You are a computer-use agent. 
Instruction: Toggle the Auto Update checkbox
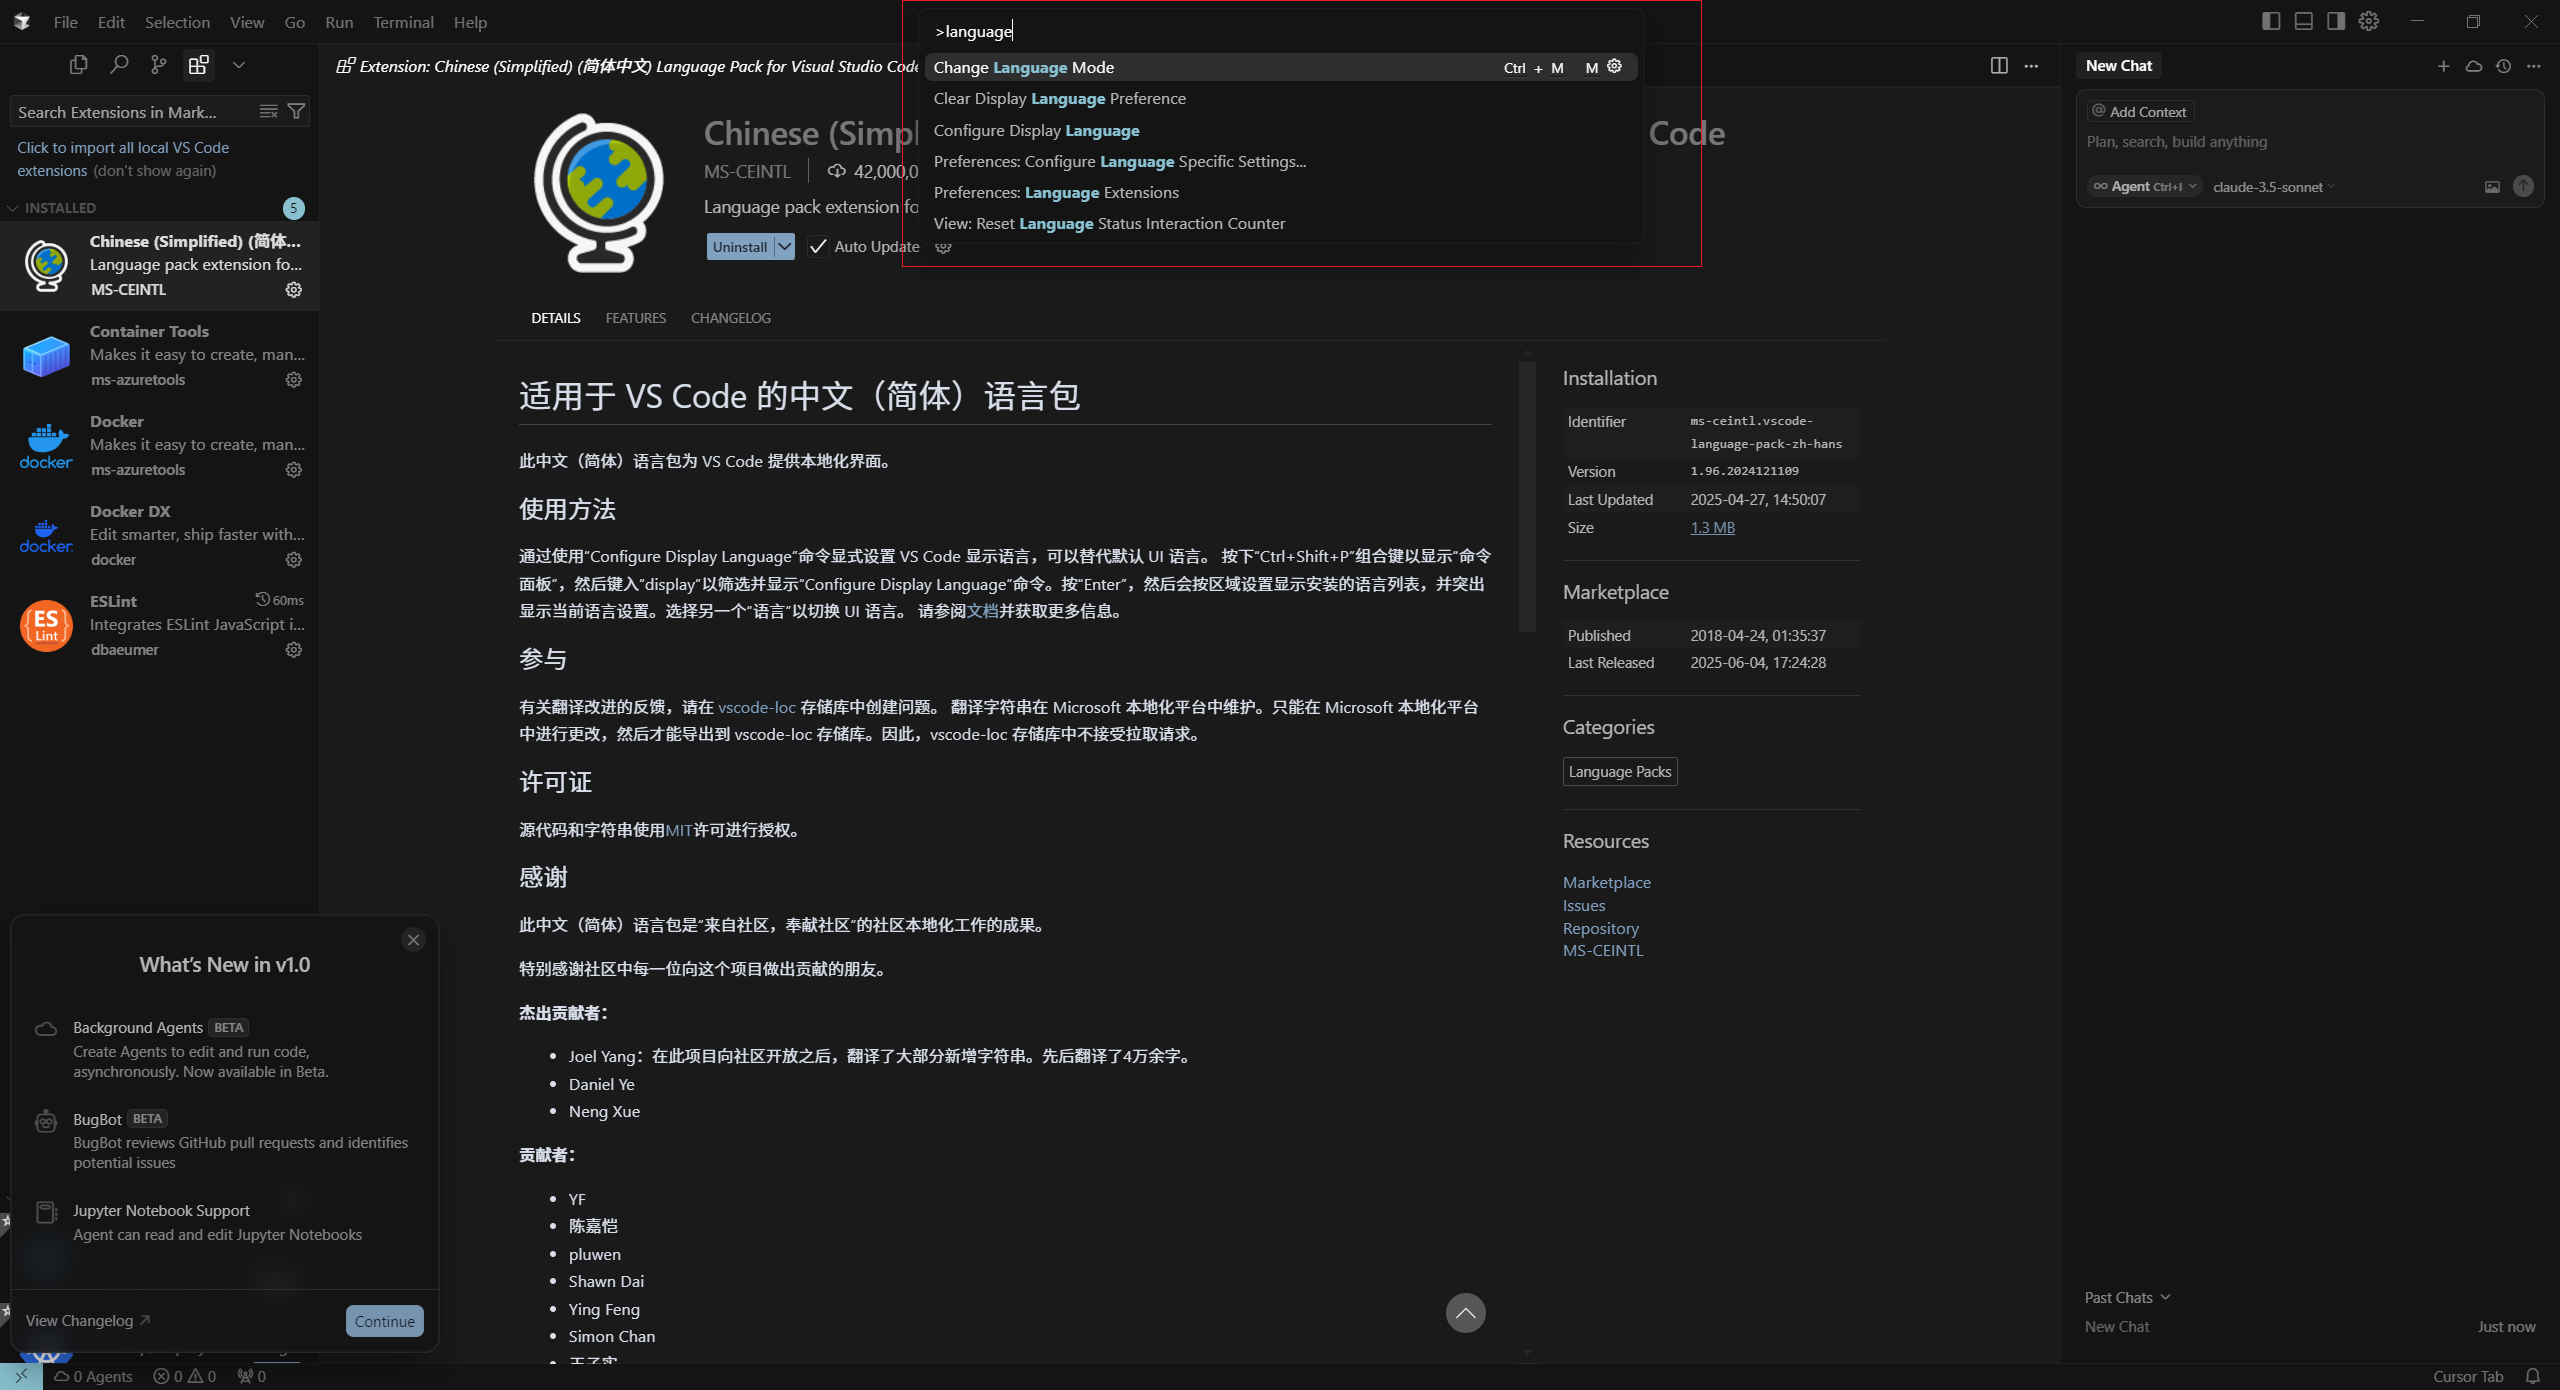click(818, 246)
